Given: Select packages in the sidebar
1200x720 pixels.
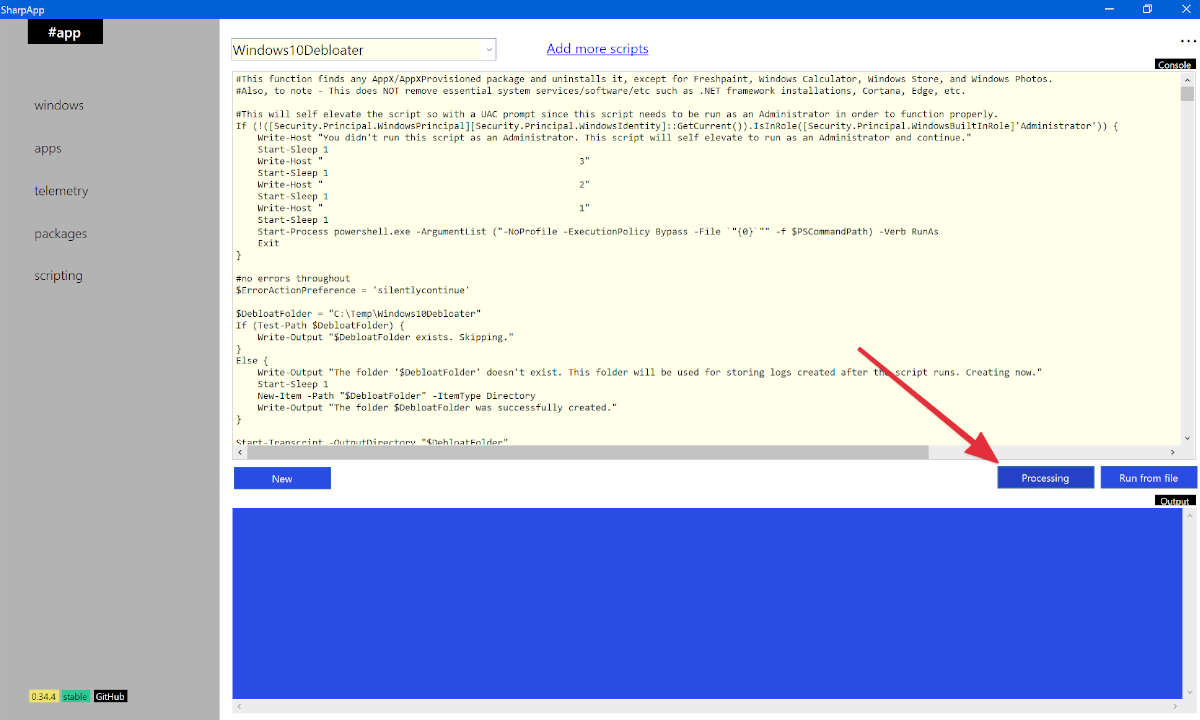Looking at the screenshot, I should click(x=60, y=233).
